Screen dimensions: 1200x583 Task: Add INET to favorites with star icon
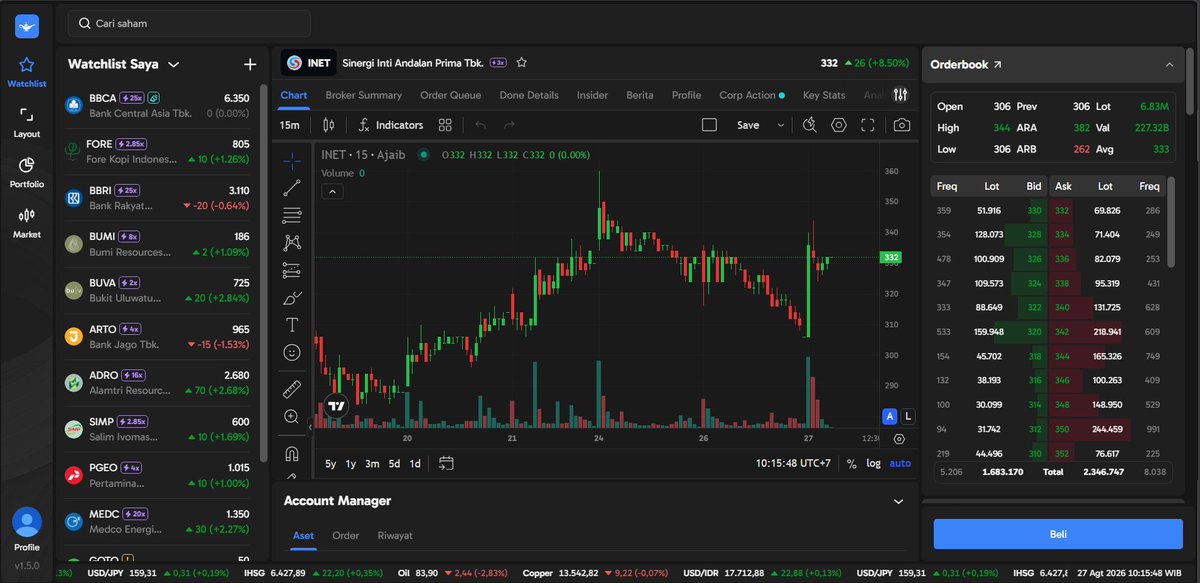(521, 62)
